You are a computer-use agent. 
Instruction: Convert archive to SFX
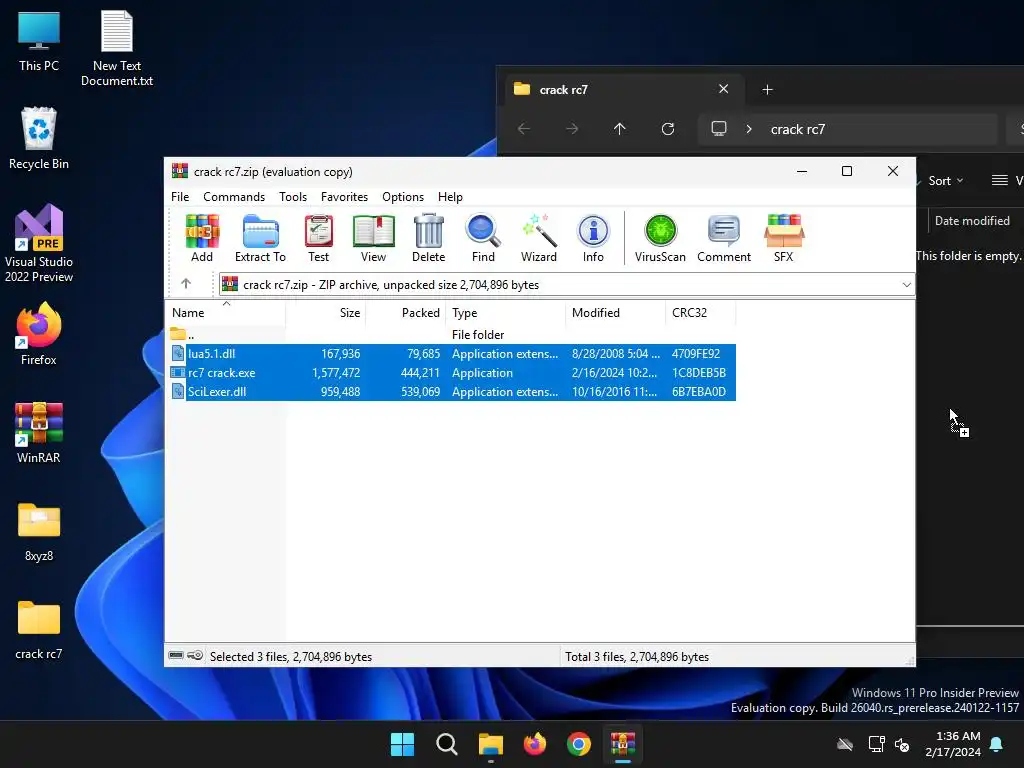click(784, 238)
